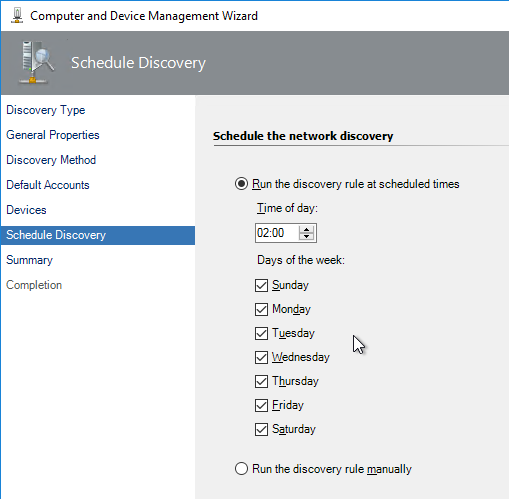
Task: Disable the Friday checkbox
Action: [261, 405]
